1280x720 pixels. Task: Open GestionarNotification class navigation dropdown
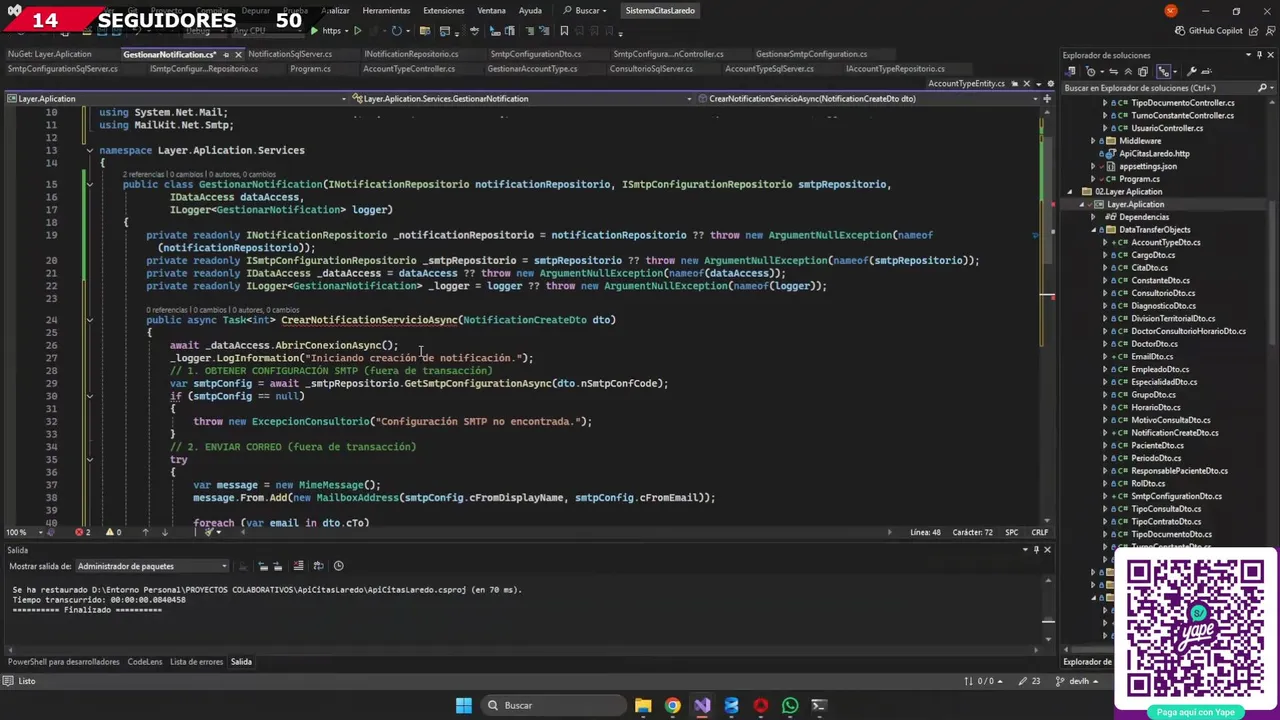tap(519, 99)
